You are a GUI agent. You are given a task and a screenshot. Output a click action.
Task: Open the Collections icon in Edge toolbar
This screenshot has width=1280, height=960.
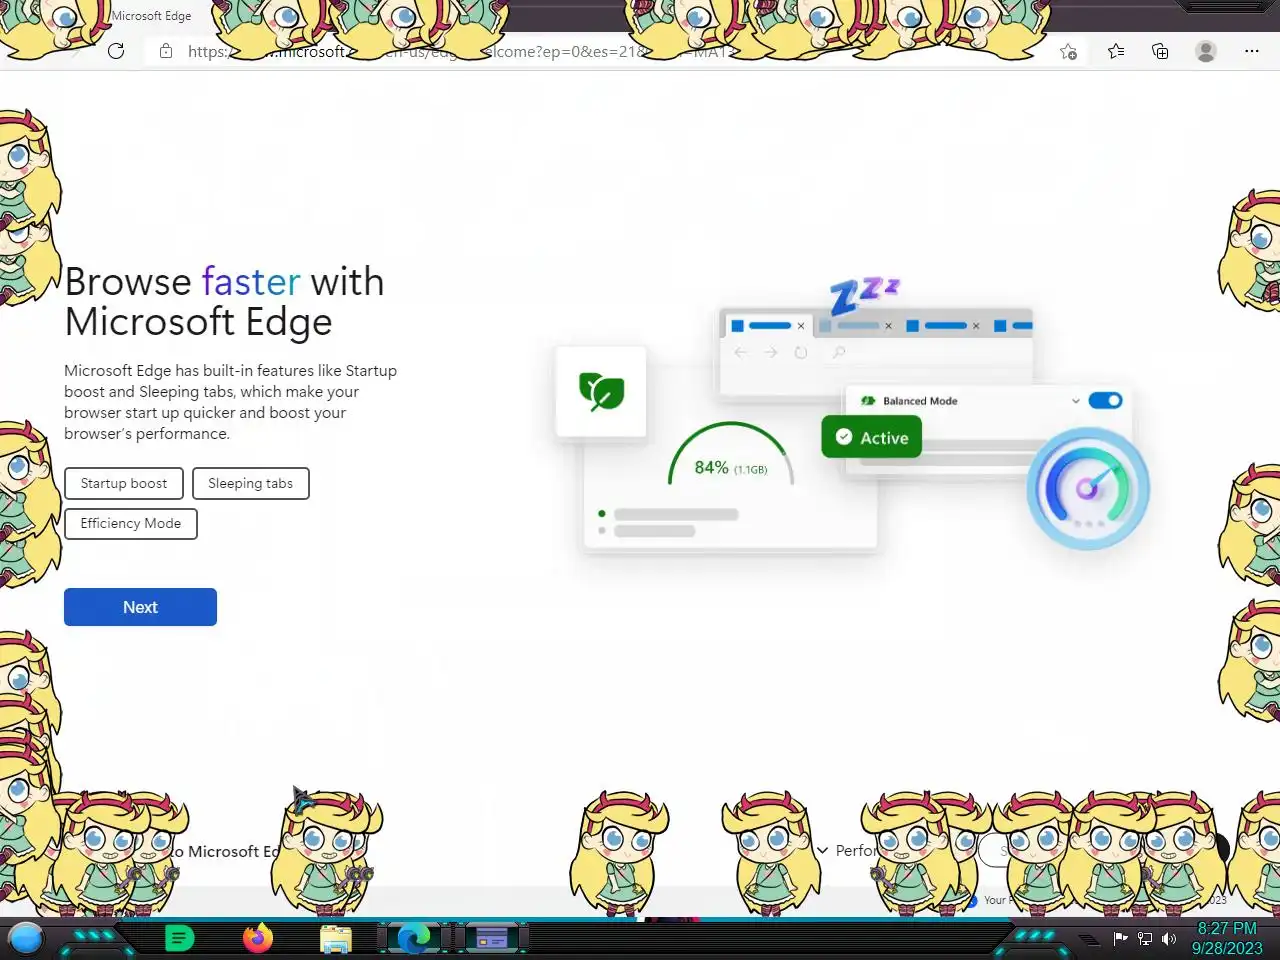pyautogui.click(x=1160, y=51)
